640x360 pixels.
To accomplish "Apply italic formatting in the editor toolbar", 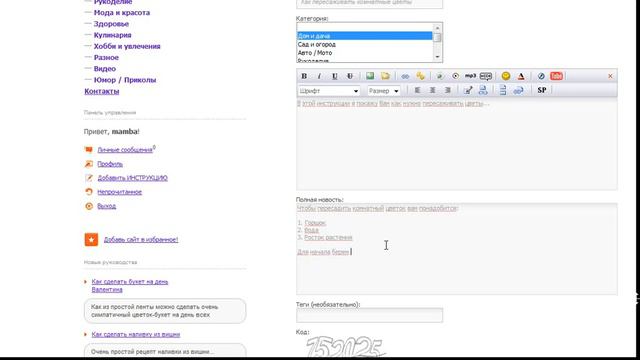I will [319, 76].
